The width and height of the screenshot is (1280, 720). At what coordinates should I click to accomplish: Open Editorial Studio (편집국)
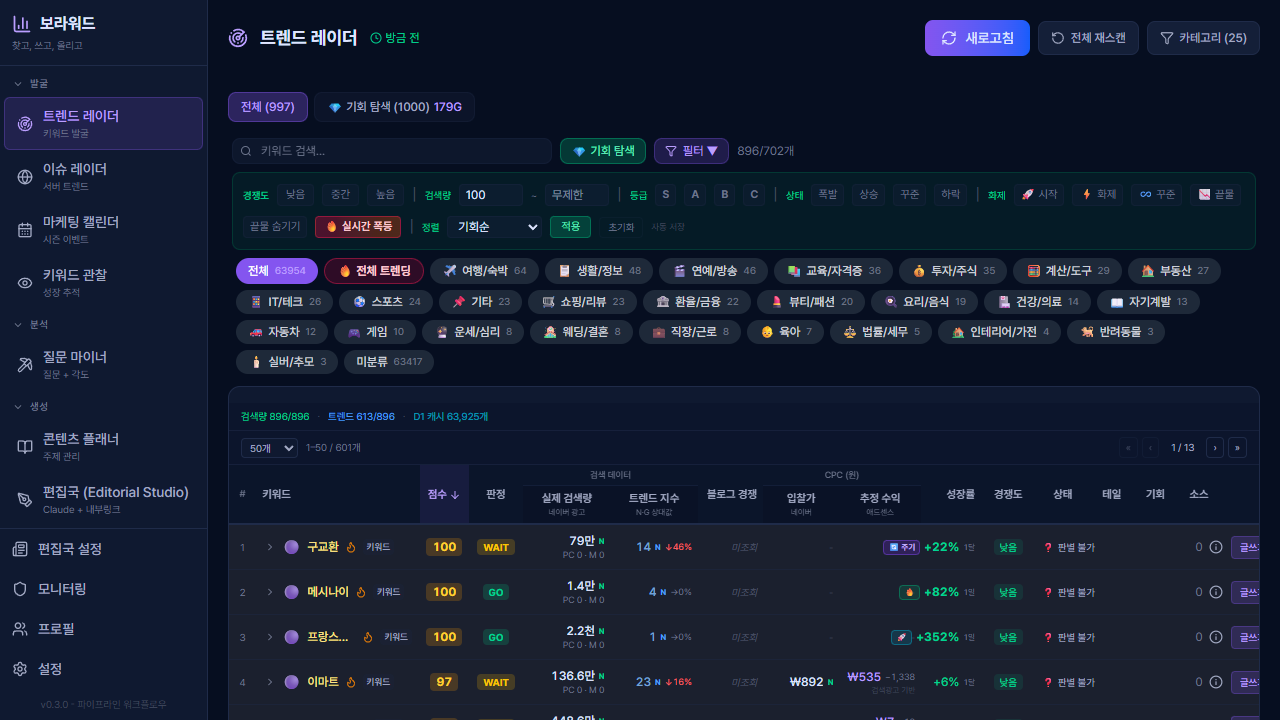[x=103, y=499]
